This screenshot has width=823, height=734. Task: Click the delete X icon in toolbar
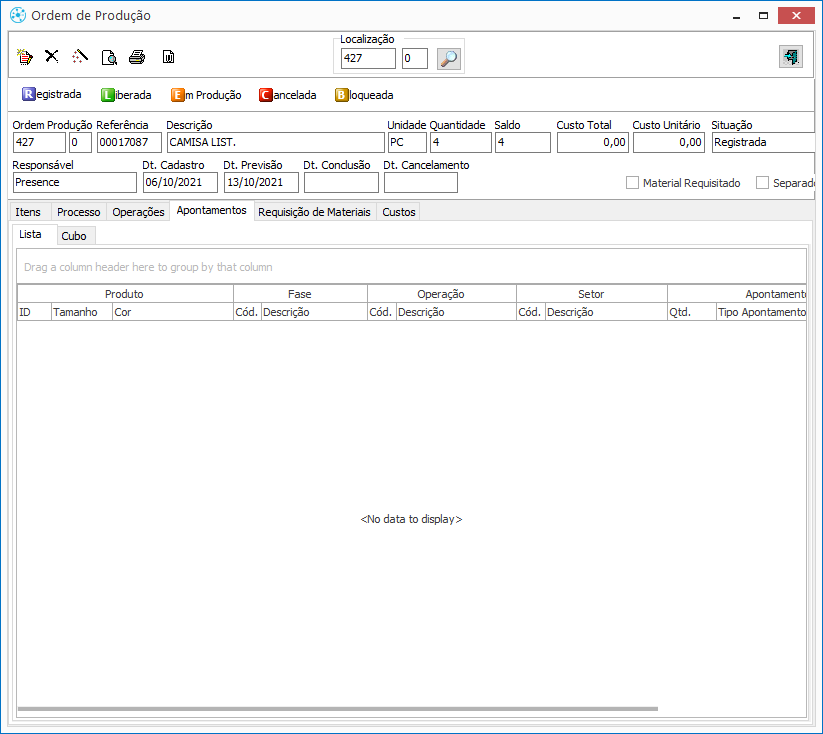click(51, 56)
